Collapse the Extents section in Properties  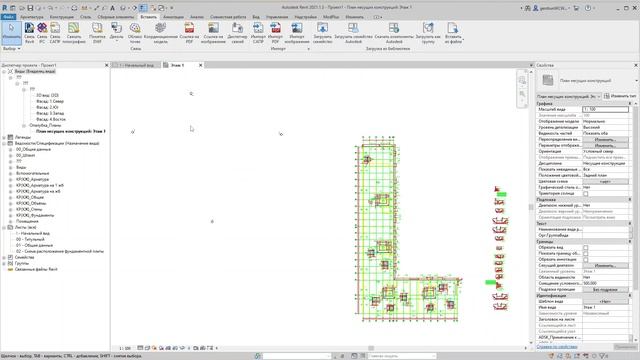point(630,242)
